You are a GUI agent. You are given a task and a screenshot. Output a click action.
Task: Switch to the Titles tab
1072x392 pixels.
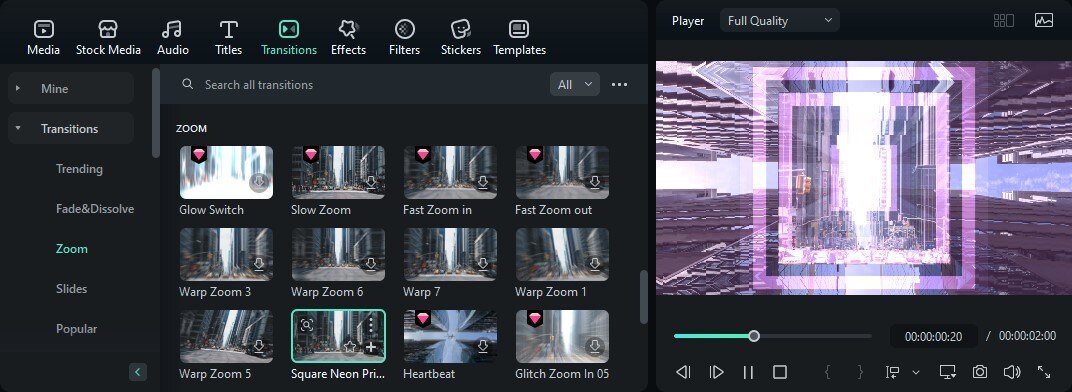pos(228,38)
